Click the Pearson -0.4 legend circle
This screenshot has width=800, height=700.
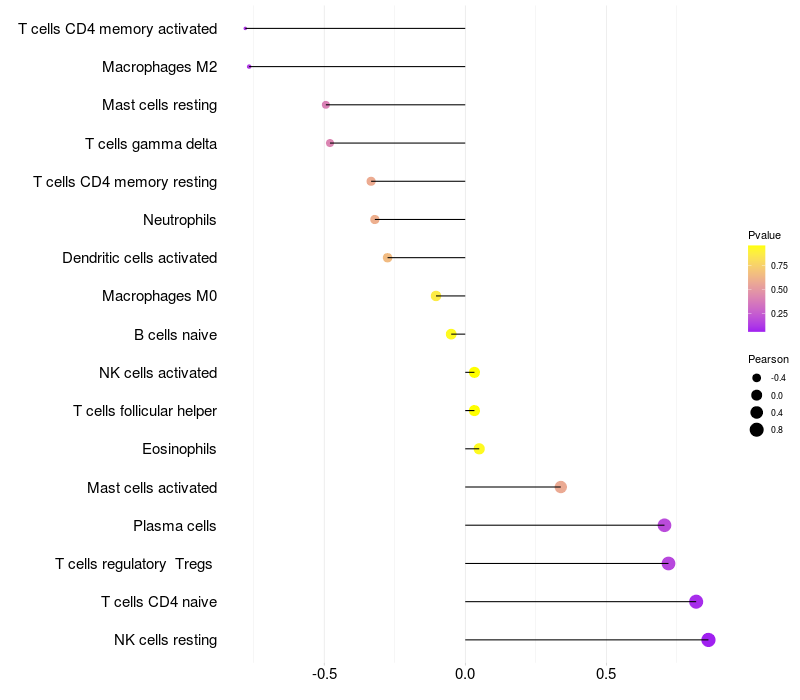click(x=757, y=378)
